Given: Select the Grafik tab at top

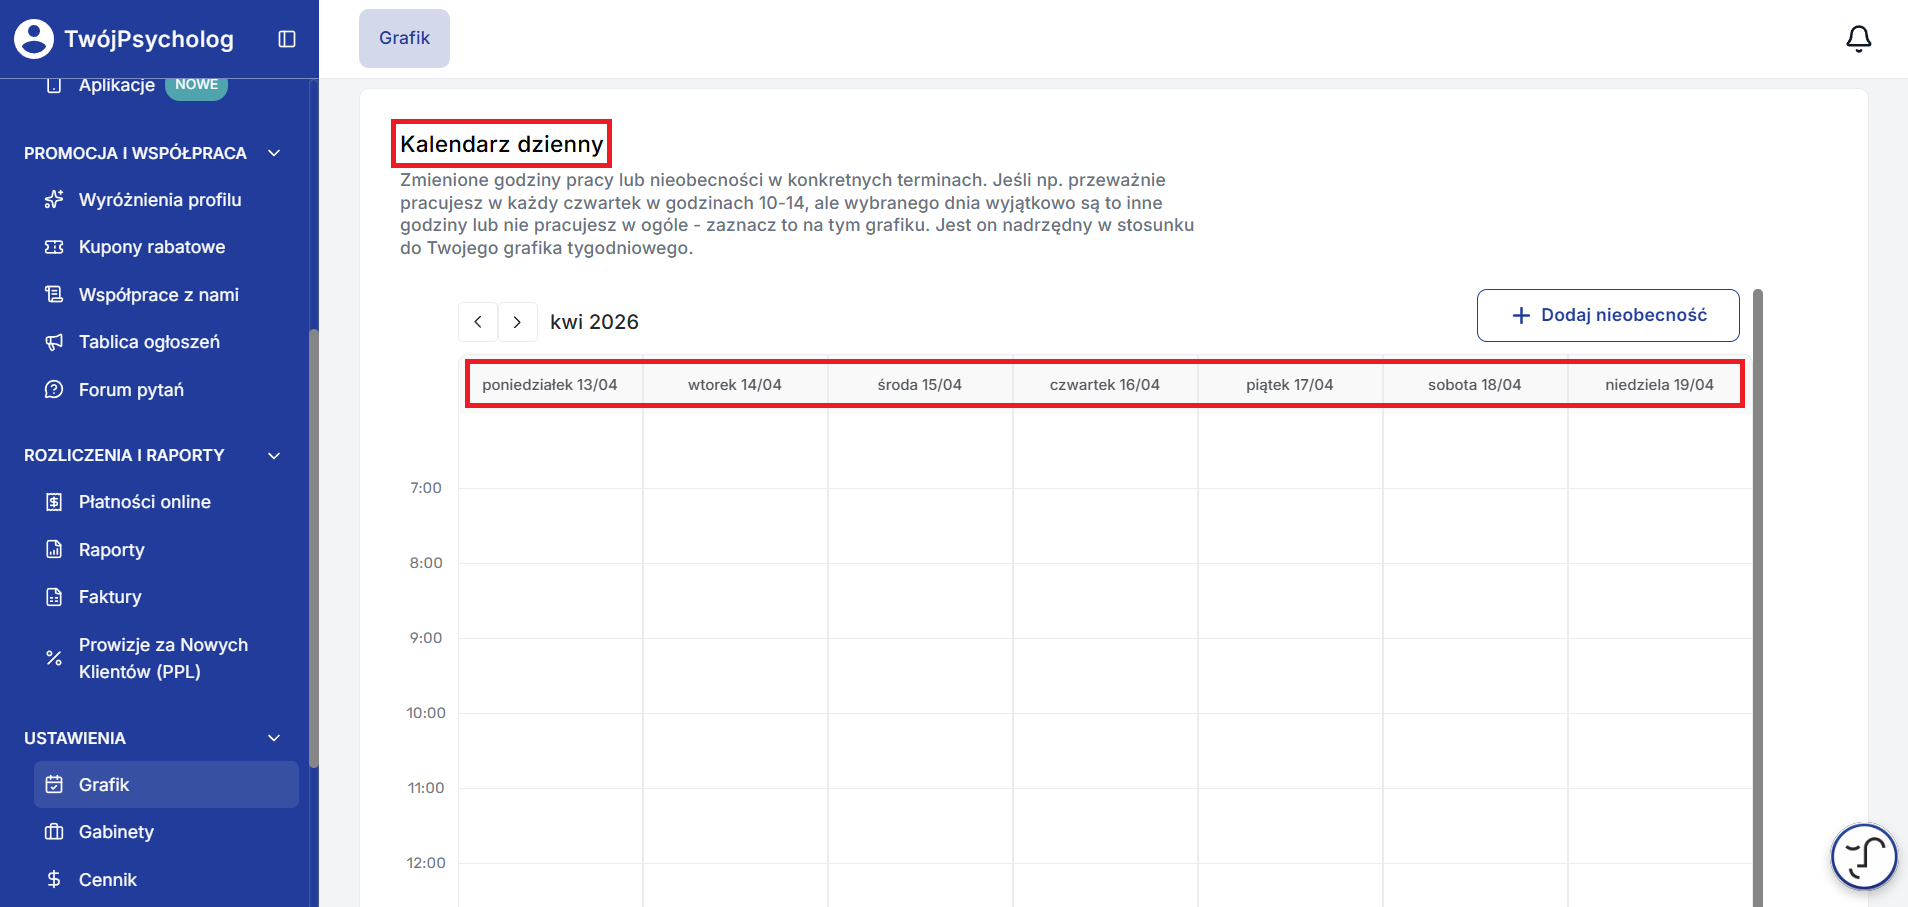Looking at the screenshot, I should 404,38.
